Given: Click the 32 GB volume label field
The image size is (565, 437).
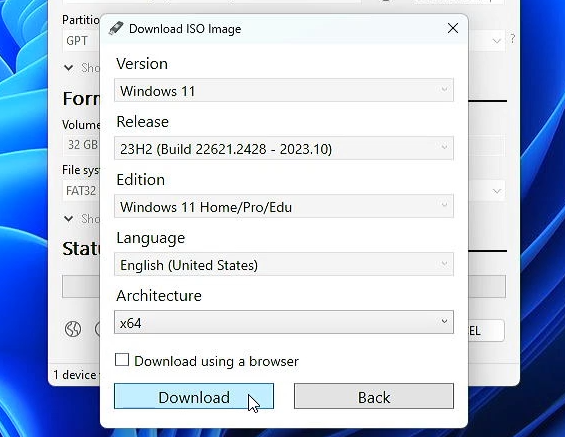Looking at the screenshot, I should (81, 145).
